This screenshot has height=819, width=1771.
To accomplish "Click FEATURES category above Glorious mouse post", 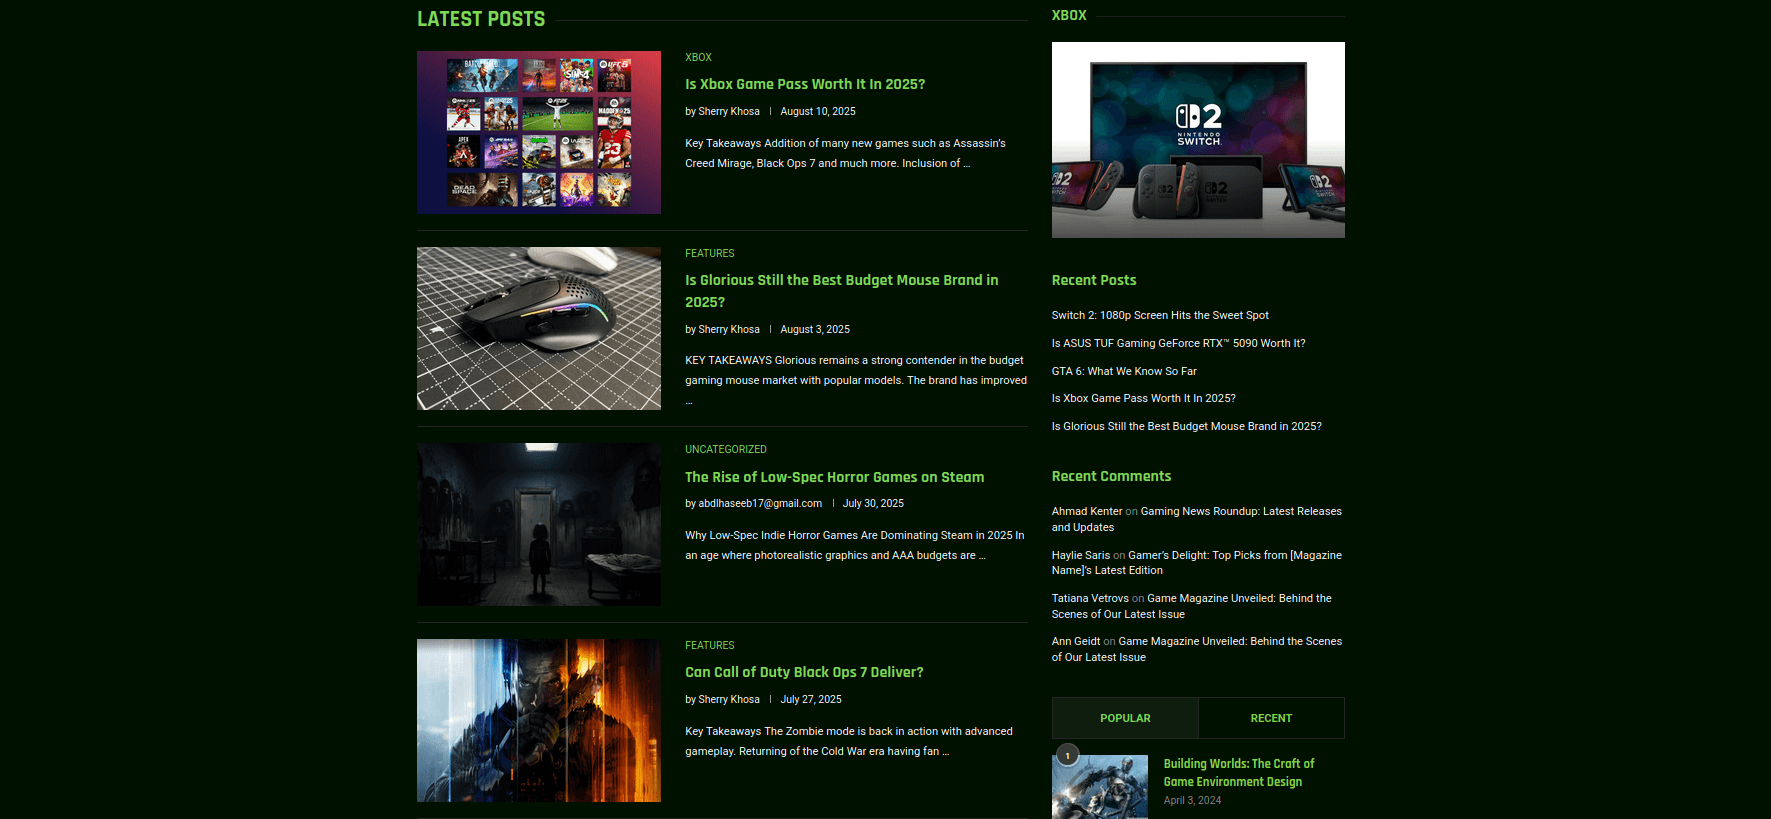I will pos(710,253).
